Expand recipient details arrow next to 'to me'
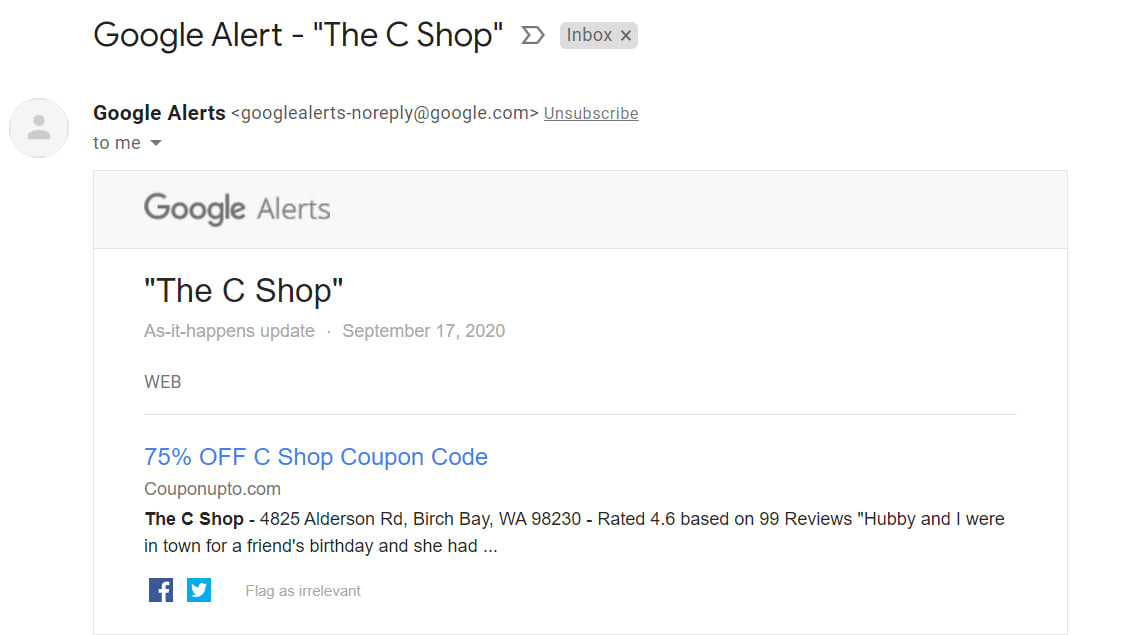This screenshot has width=1132, height=635. (156, 143)
